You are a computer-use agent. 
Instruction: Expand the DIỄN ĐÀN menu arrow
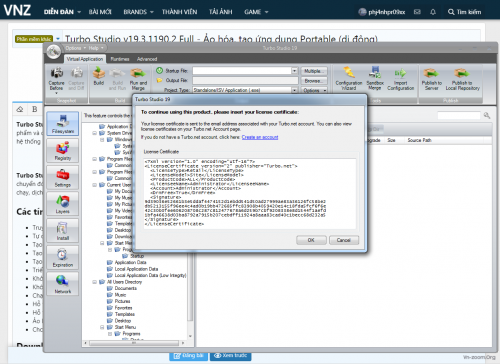tap(79, 12)
